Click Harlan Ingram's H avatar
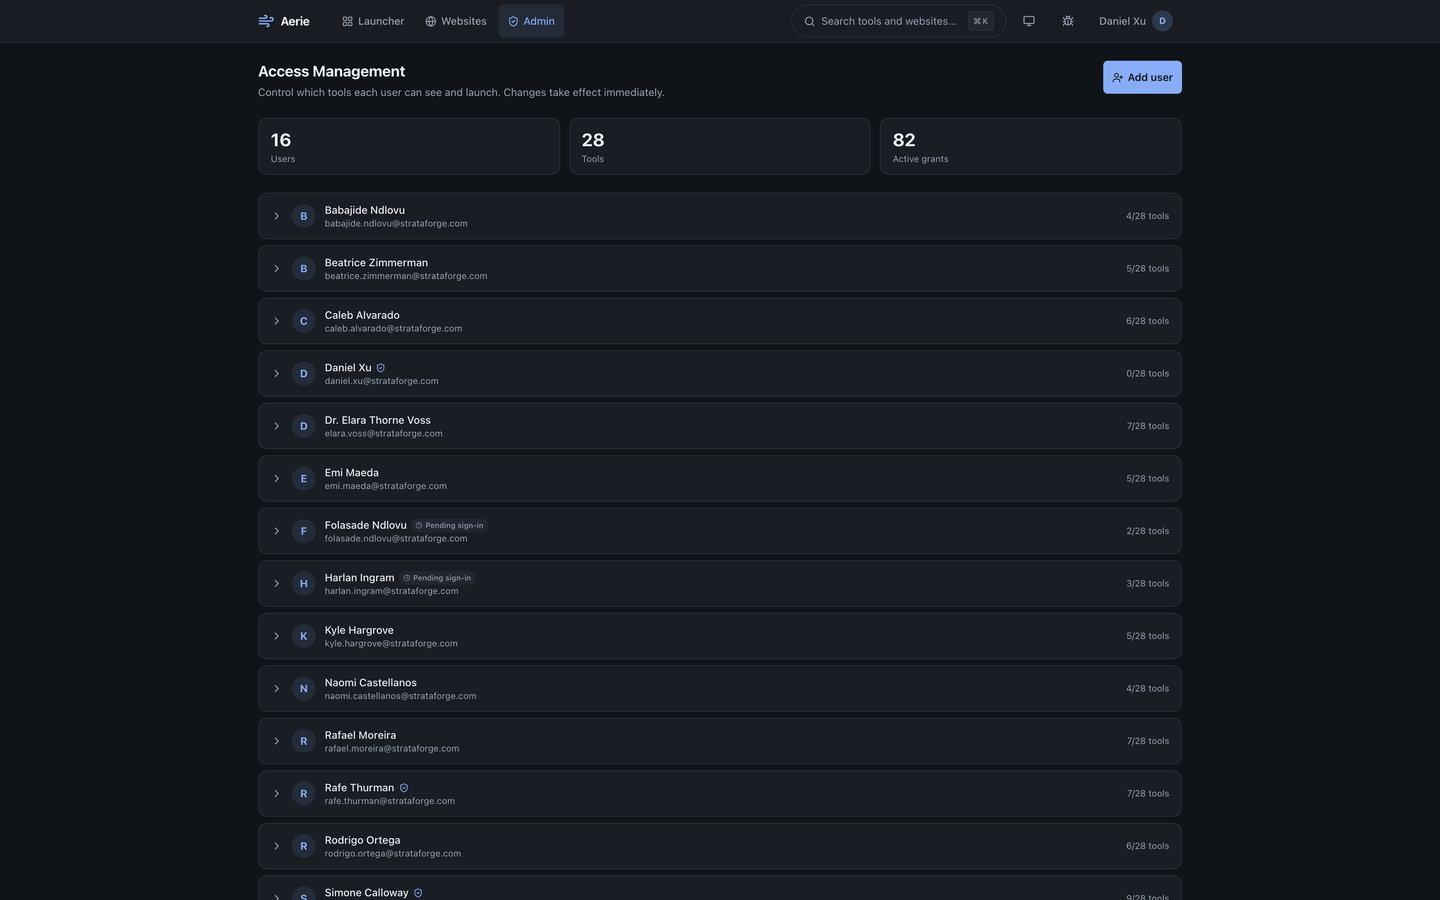This screenshot has width=1440, height=900. tap(304, 584)
